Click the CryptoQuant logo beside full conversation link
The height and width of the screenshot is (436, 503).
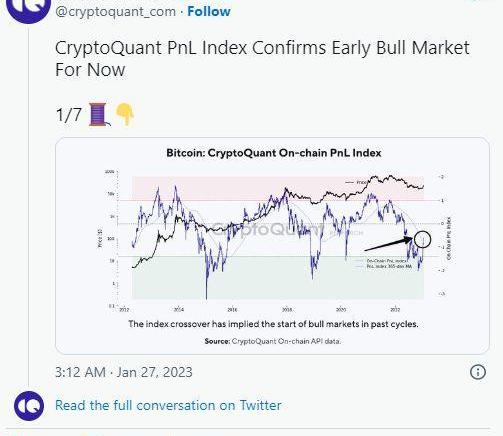(x=29, y=406)
